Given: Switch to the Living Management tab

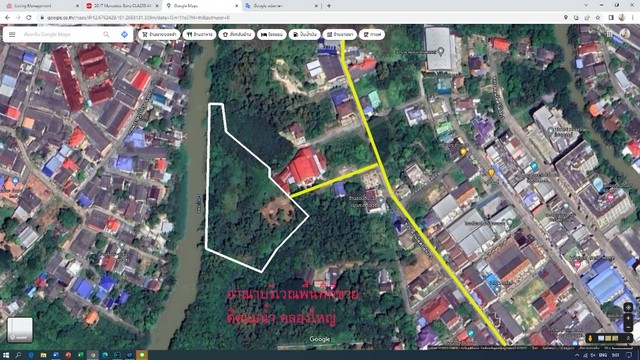Looking at the screenshot, I should (42, 6).
